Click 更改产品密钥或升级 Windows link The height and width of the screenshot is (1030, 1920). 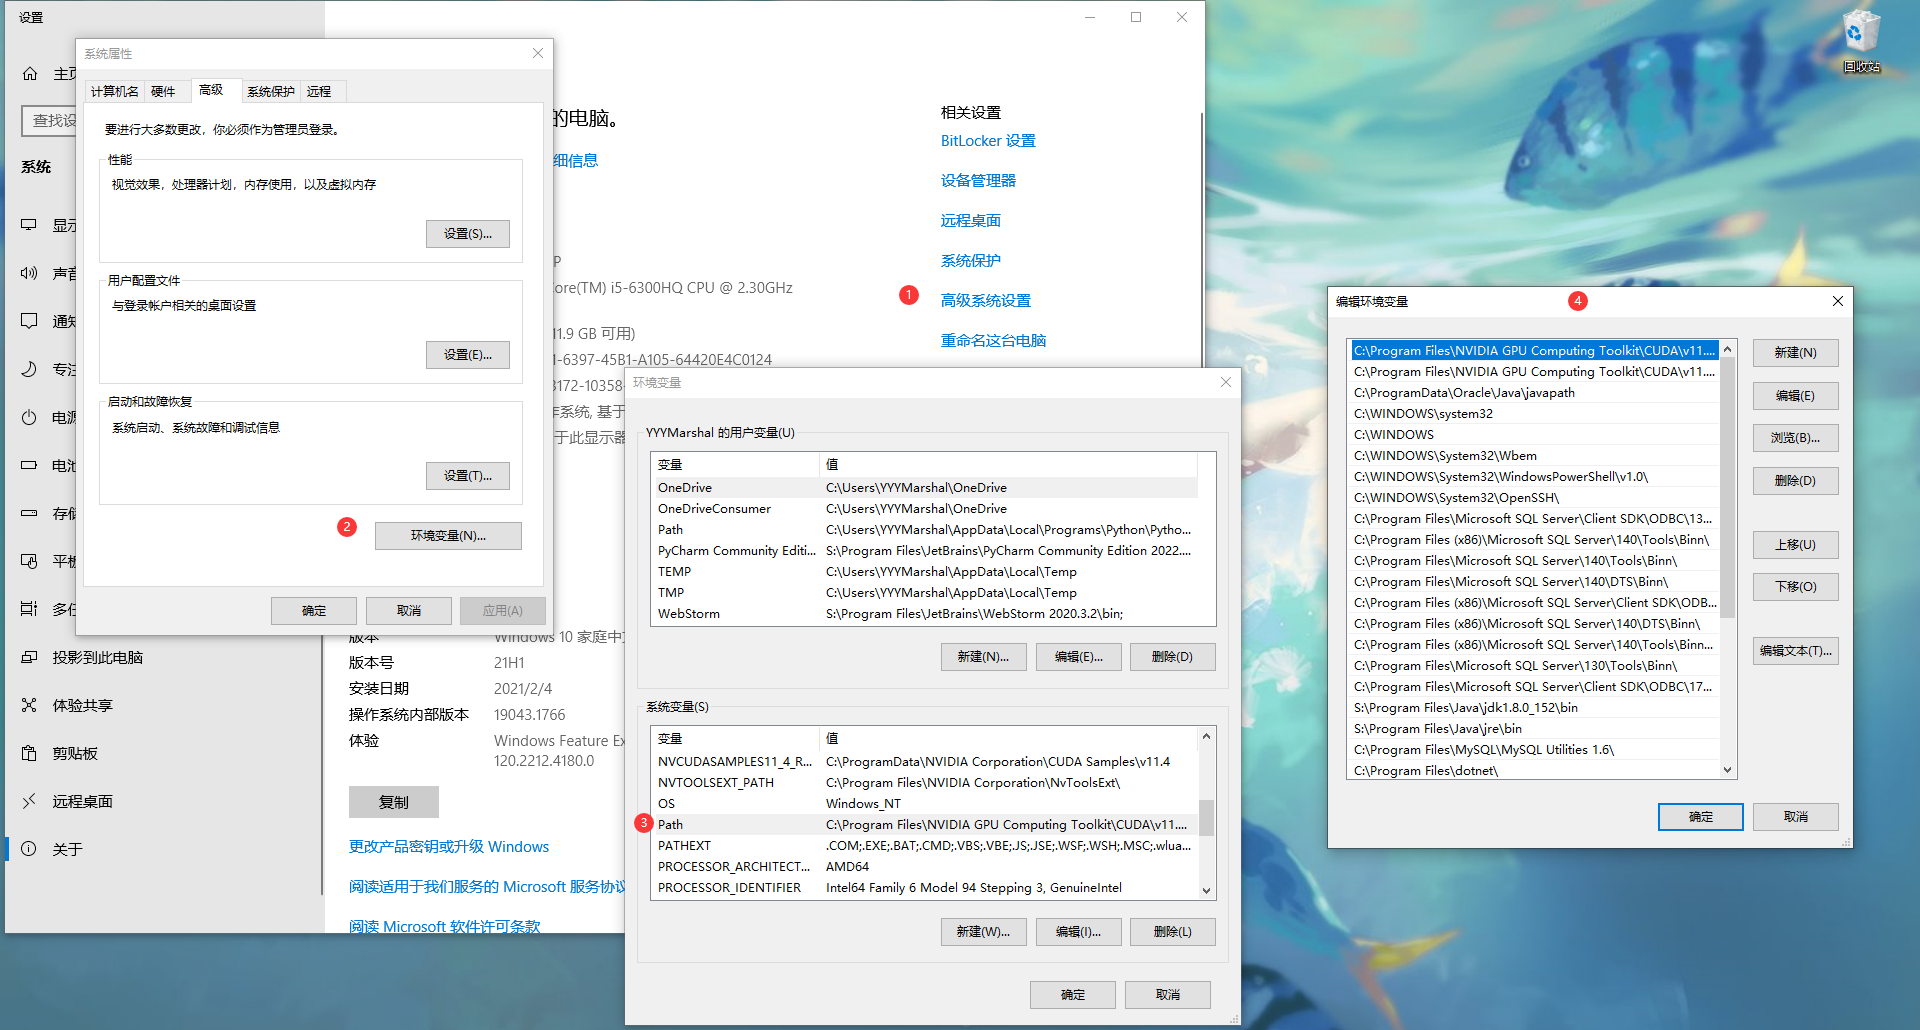point(449,846)
